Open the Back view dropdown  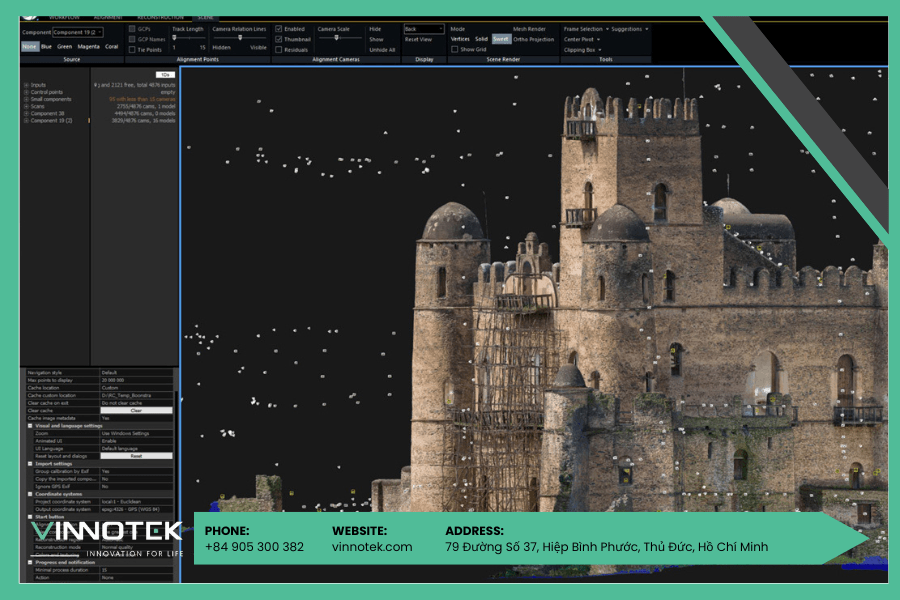424,29
